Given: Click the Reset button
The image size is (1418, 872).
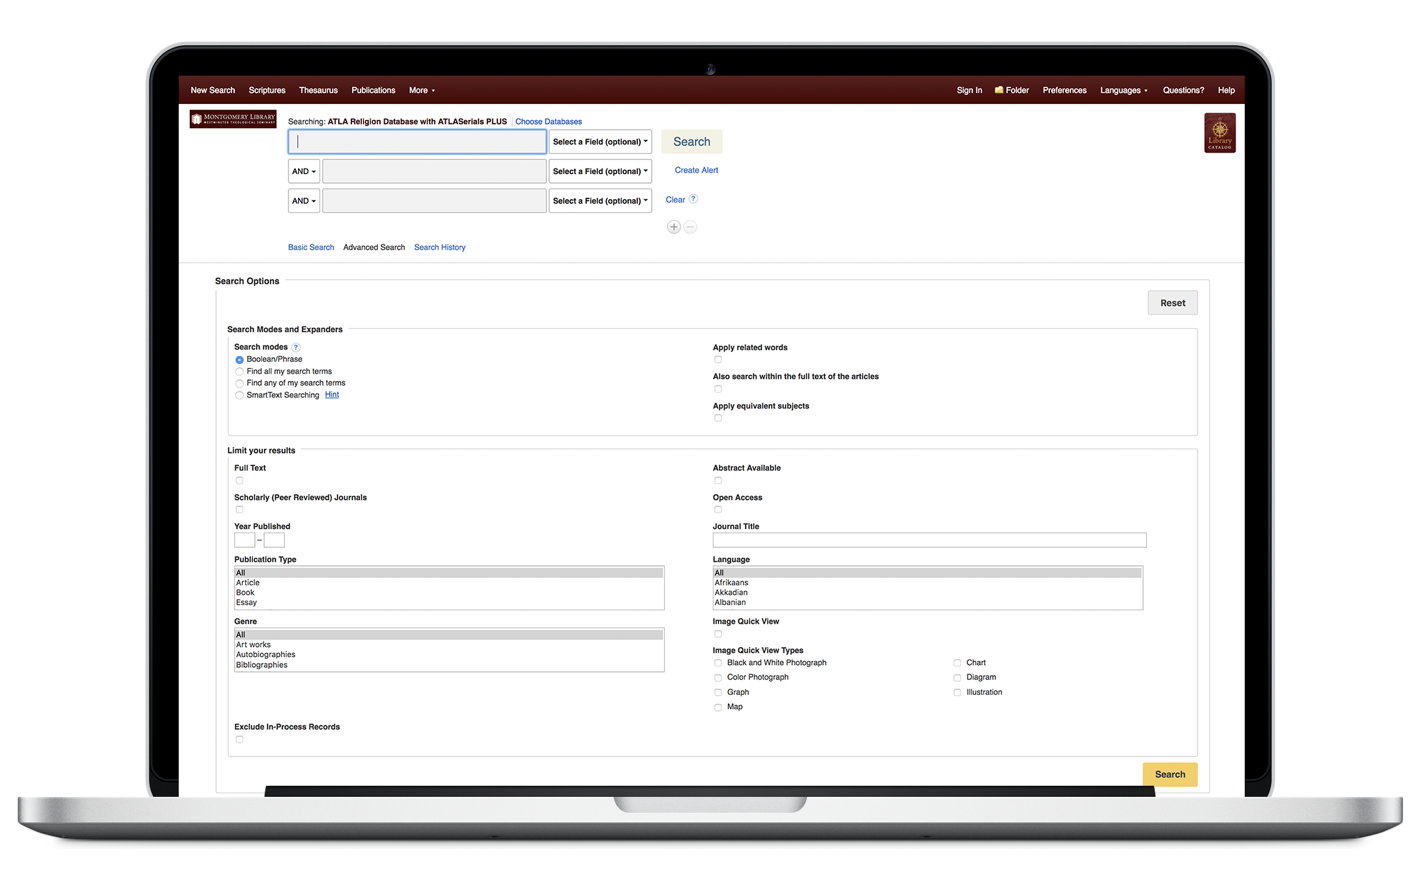Looking at the screenshot, I should tap(1172, 303).
